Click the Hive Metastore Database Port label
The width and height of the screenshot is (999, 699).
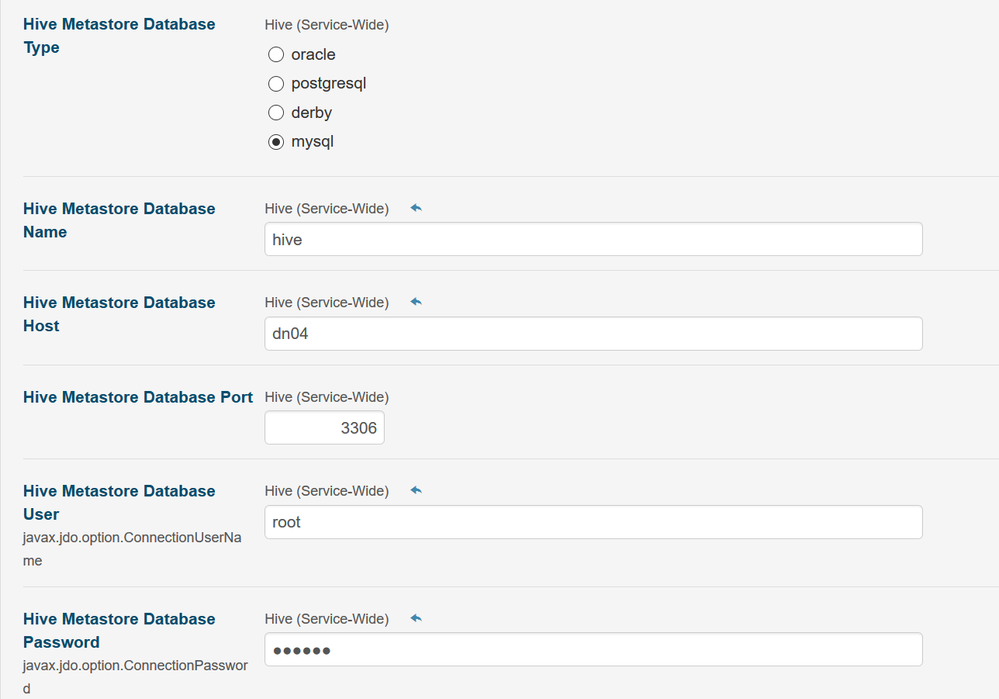(138, 397)
